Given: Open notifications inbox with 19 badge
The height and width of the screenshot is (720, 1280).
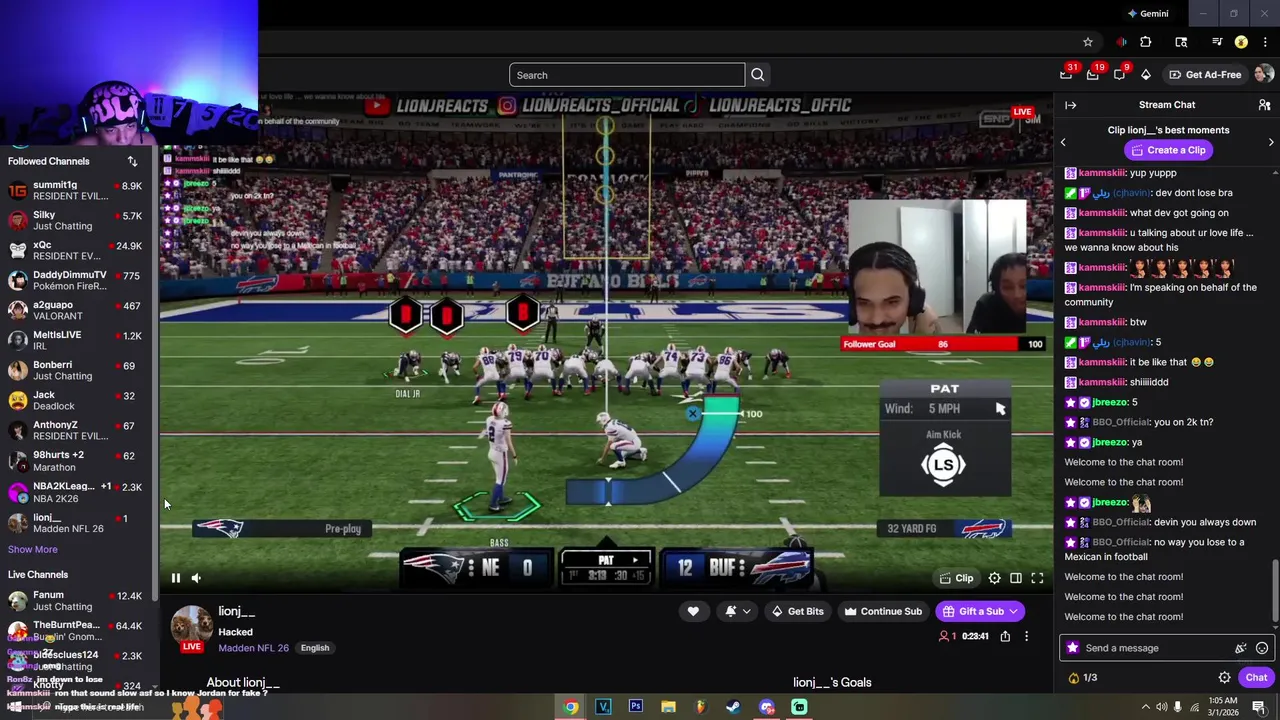Looking at the screenshot, I should click(x=1093, y=74).
